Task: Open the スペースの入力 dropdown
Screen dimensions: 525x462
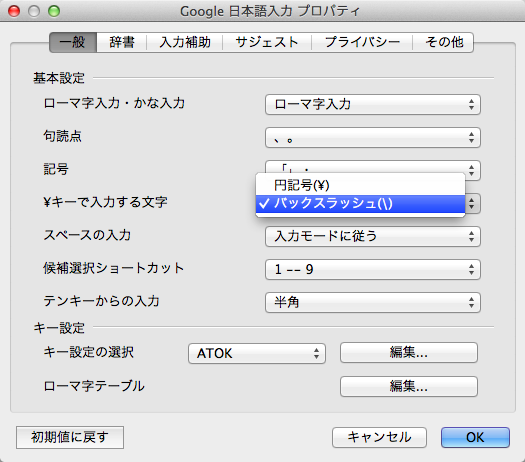Action: pos(373,236)
